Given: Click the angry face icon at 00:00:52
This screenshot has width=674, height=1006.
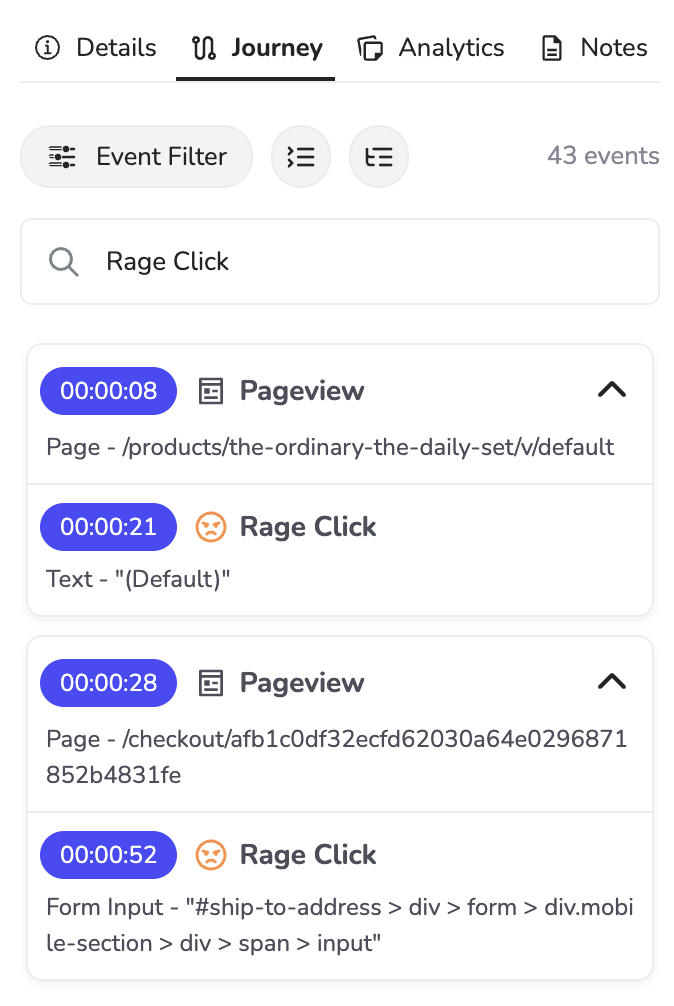Looking at the screenshot, I should click(x=210, y=855).
